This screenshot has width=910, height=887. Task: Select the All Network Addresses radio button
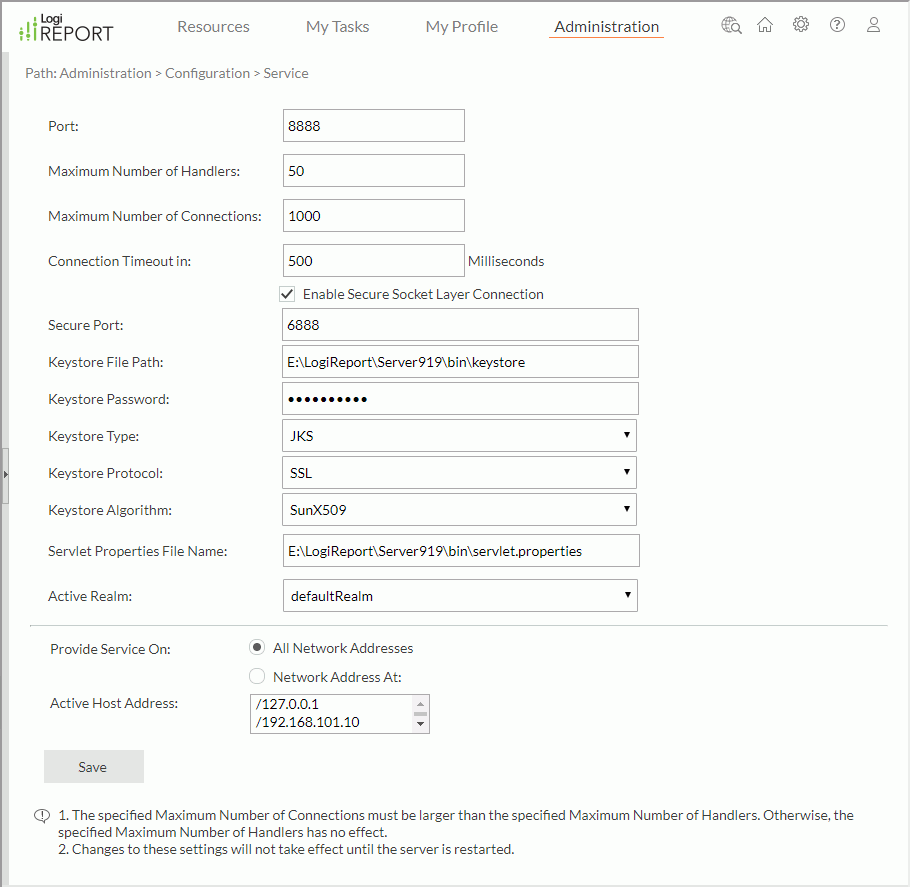point(257,647)
